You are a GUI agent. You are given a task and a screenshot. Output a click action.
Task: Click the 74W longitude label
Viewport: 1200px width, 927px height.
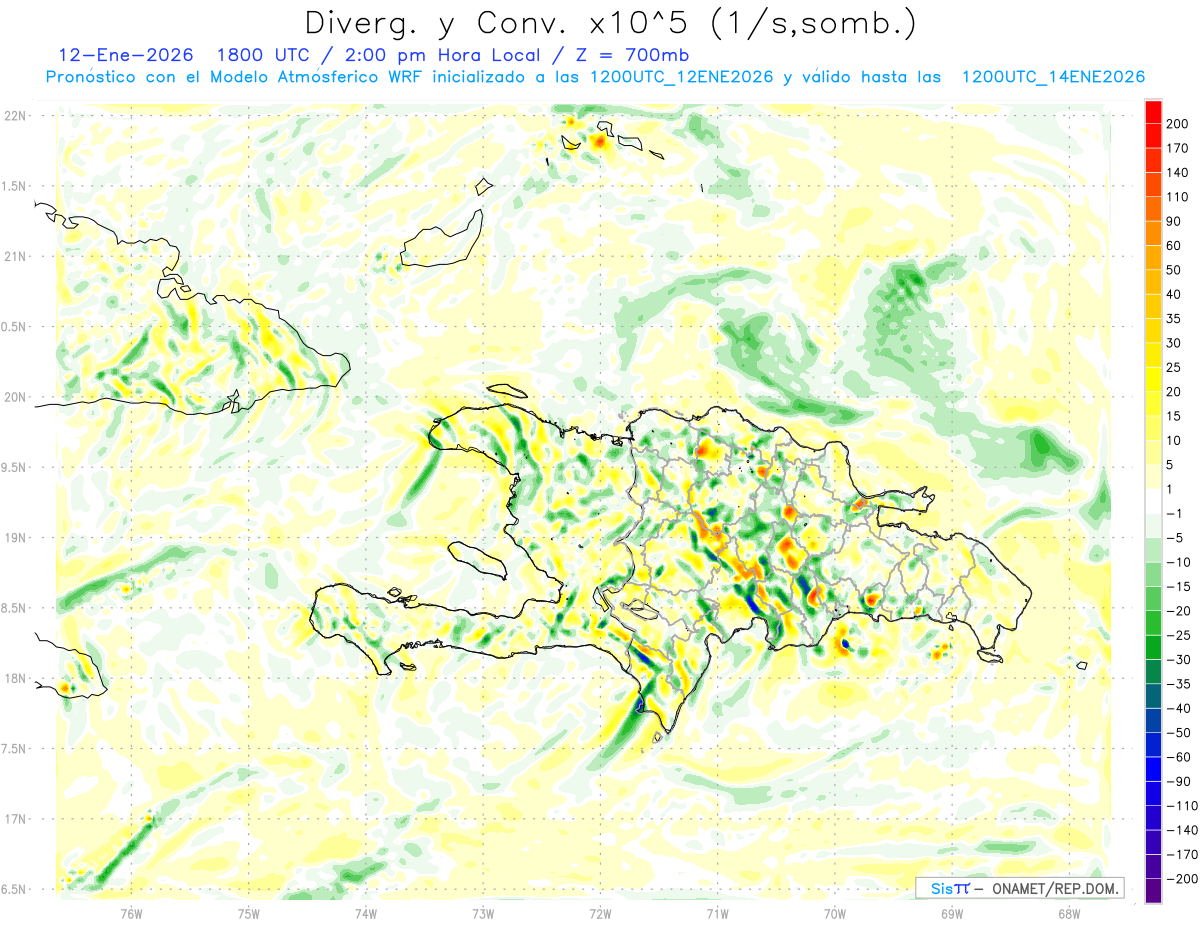(x=366, y=912)
